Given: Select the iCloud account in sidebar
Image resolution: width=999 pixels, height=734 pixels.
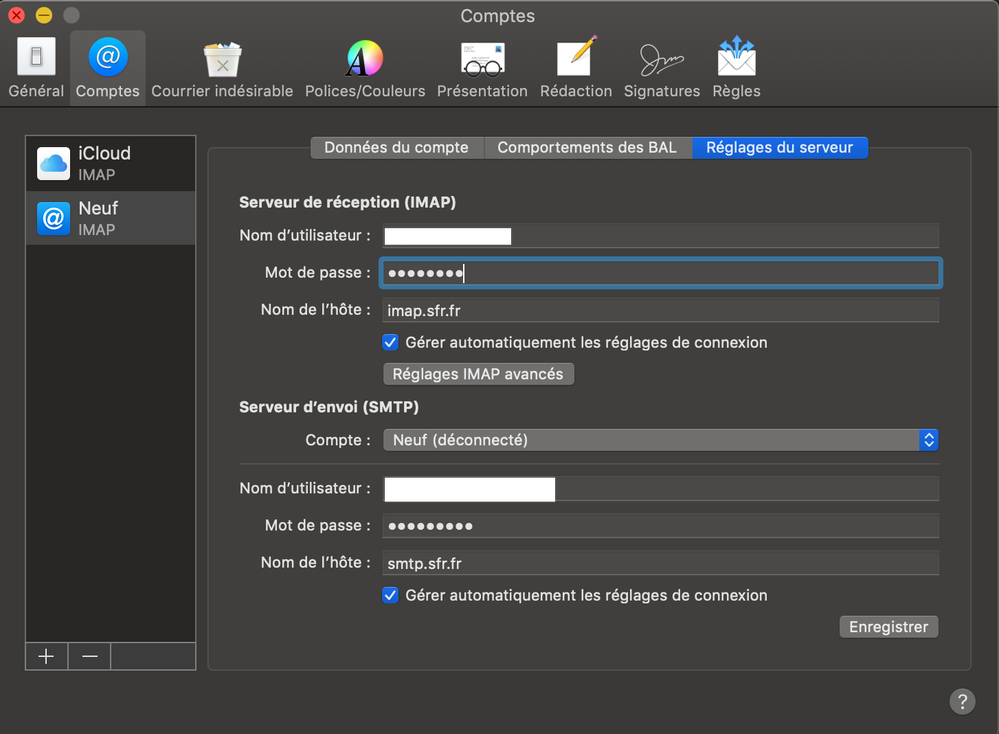Looking at the screenshot, I should coord(110,163).
